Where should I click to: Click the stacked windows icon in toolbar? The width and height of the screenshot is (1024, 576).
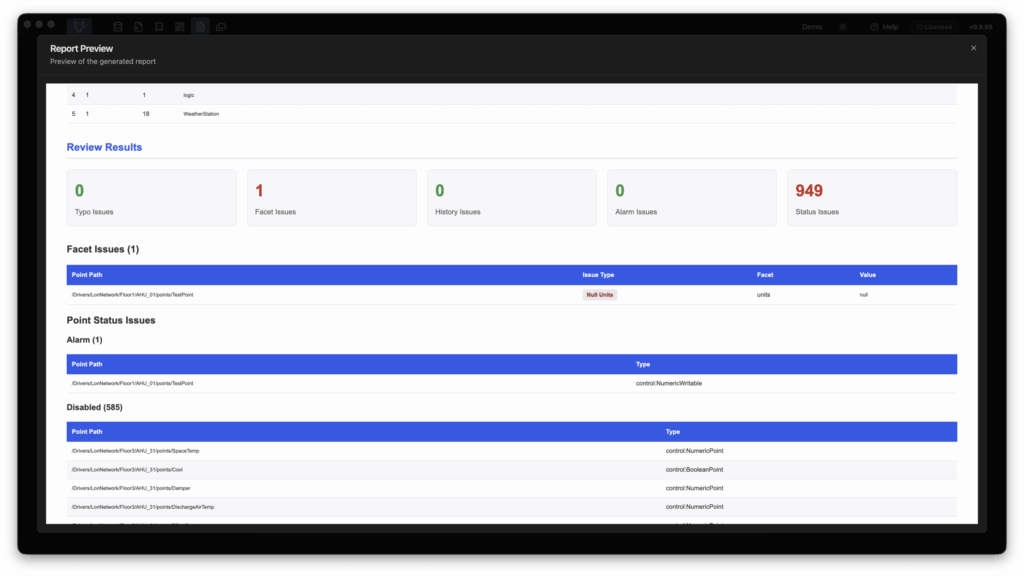(x=221, y=27)
